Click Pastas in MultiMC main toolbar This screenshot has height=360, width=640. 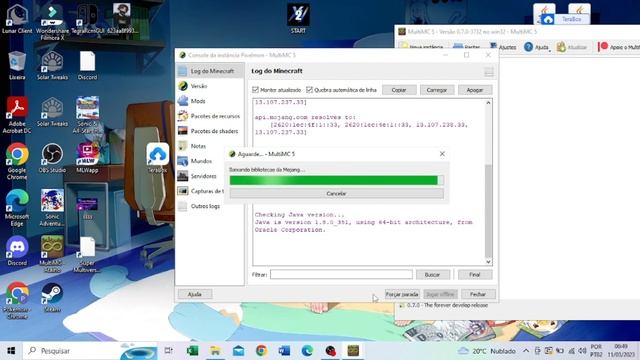(467, 47)
